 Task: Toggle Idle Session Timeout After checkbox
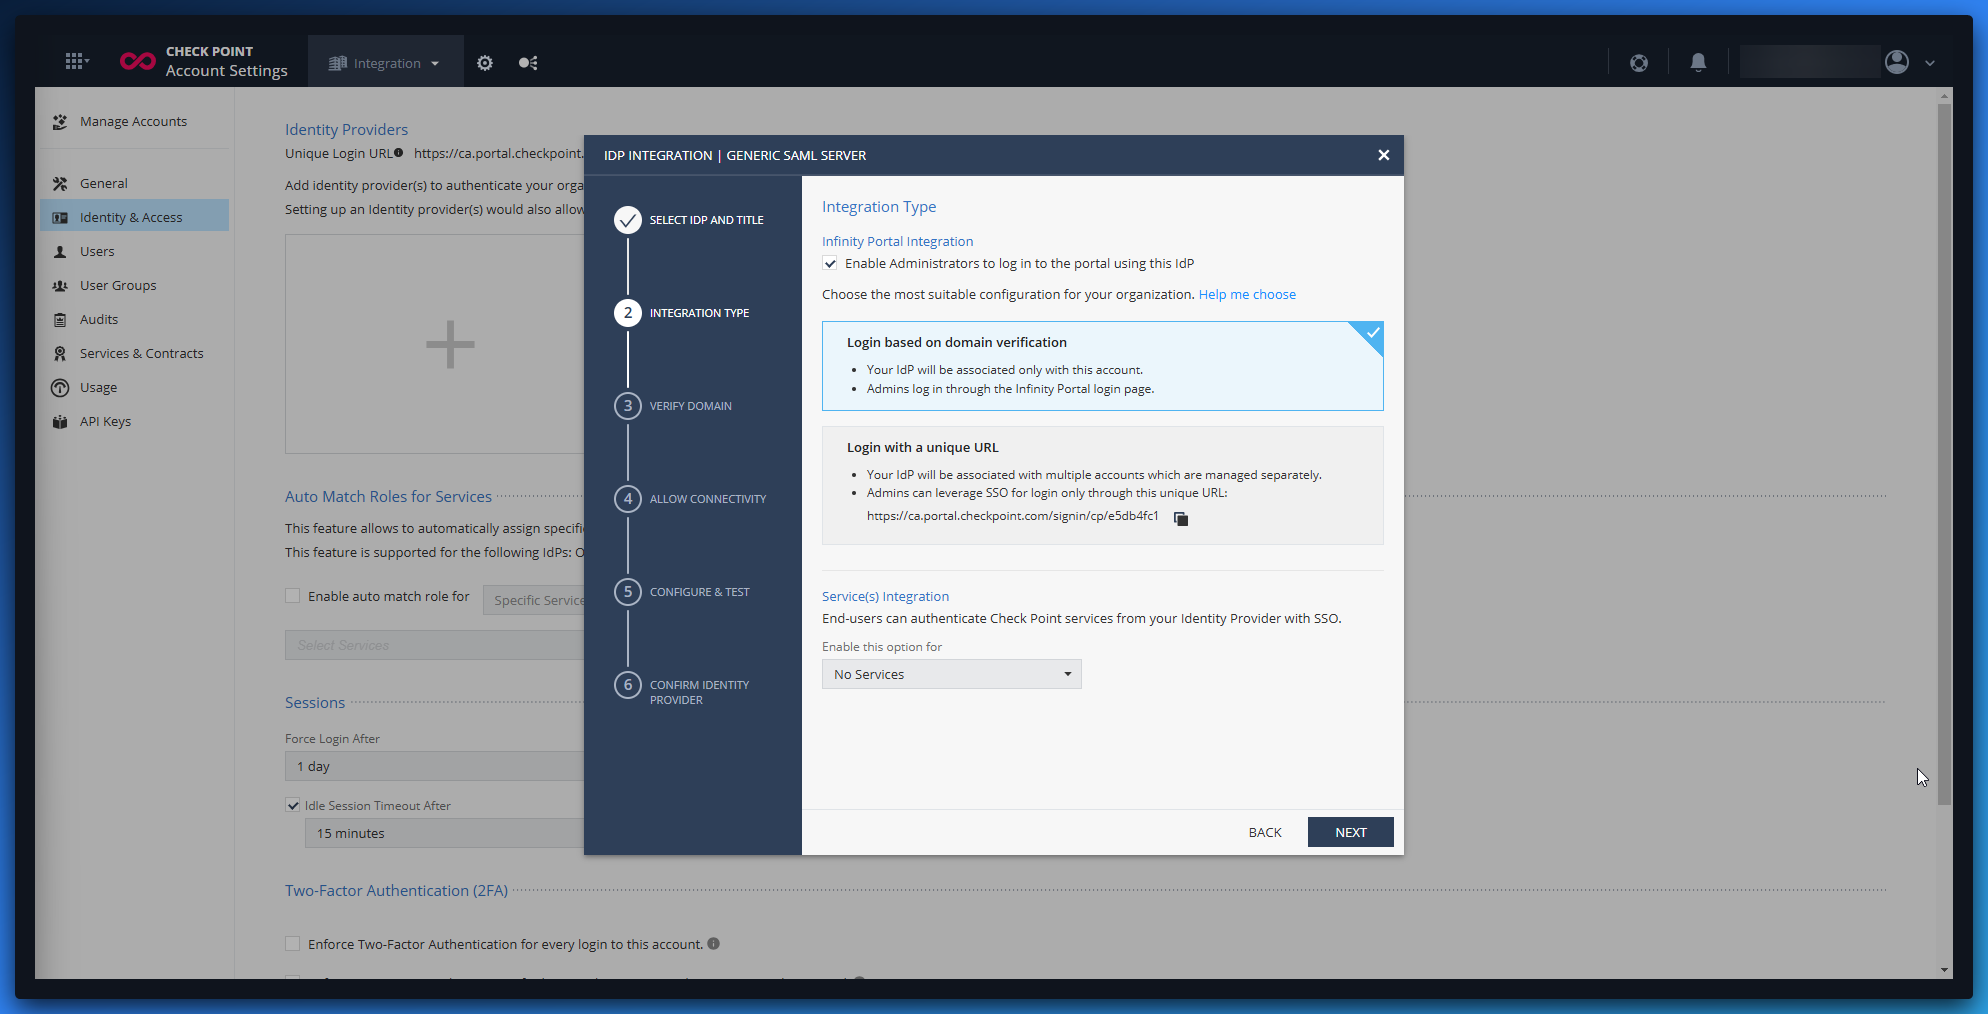[x=293, y=805]
